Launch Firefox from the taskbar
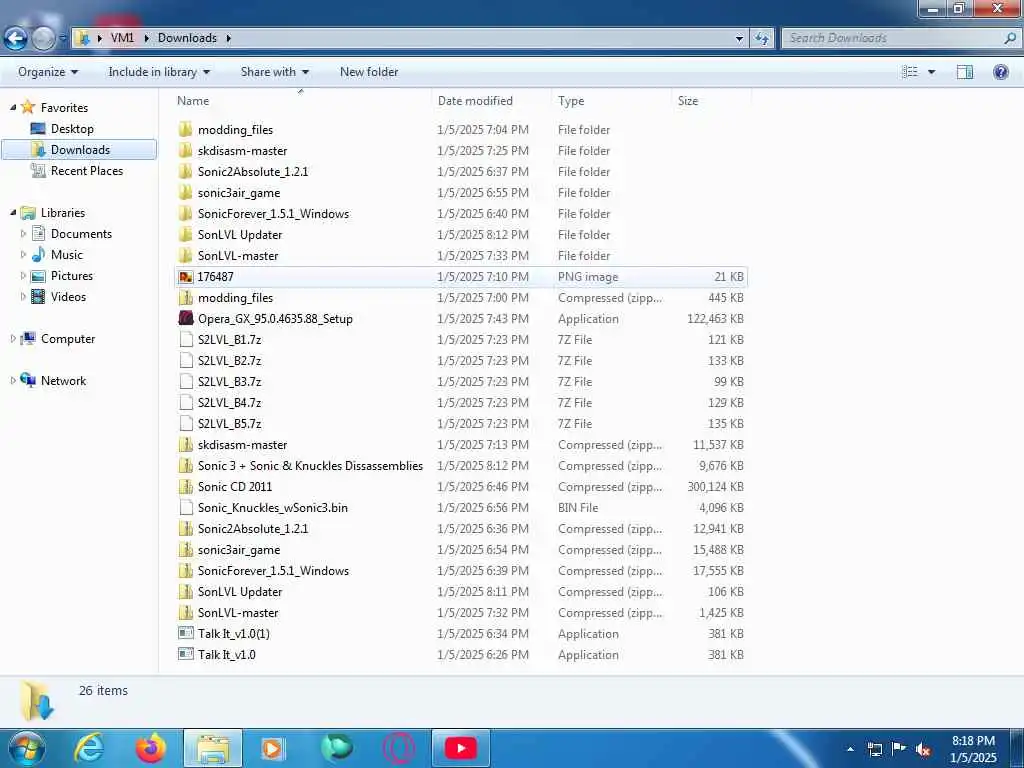Viewport: 1024px width, 768px height. point(151,748)
